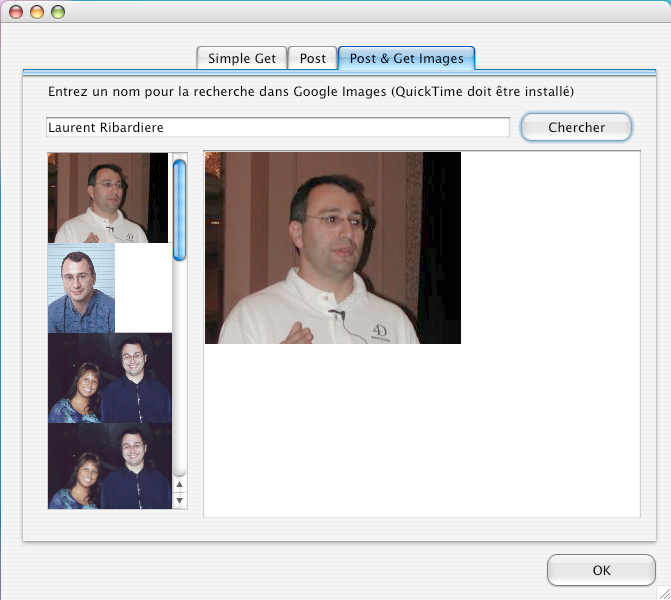Click the large preview photo of the presenter
Image resolution: width=671 pixels, height=600 pixels.
point(332,248)
